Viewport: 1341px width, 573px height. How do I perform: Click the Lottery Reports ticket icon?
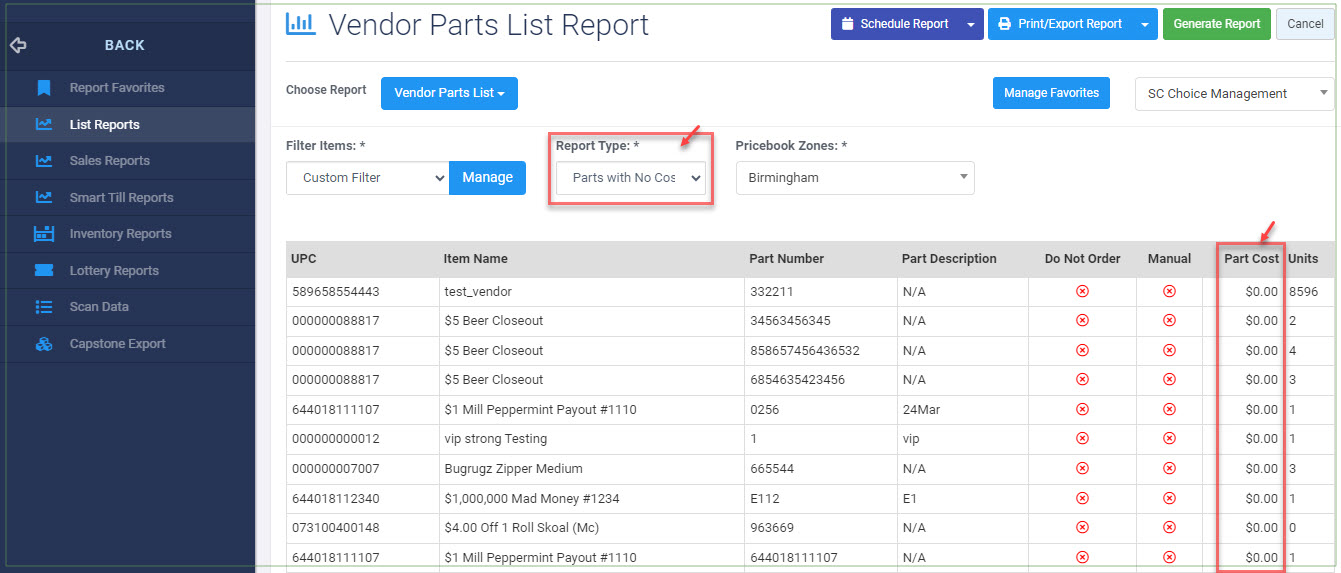pyautogui.click(x=43, y=270)
